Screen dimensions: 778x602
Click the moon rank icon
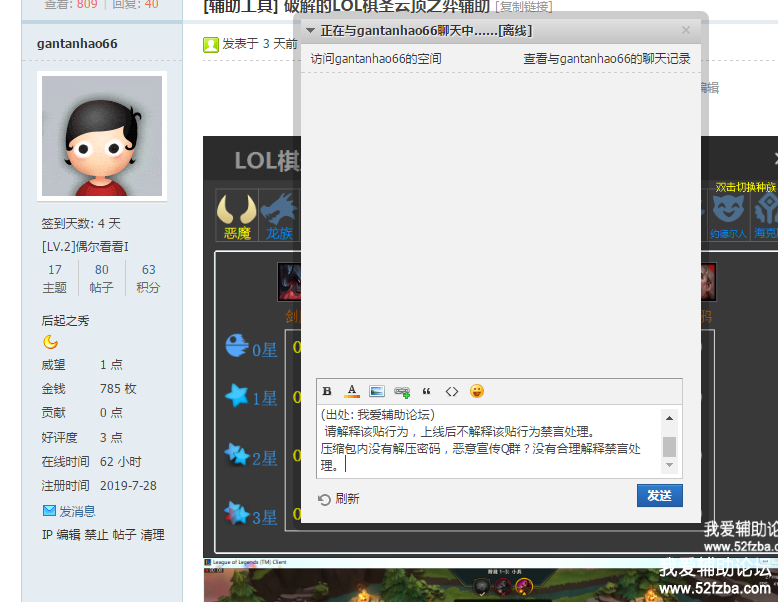click(x=50, y=342)
